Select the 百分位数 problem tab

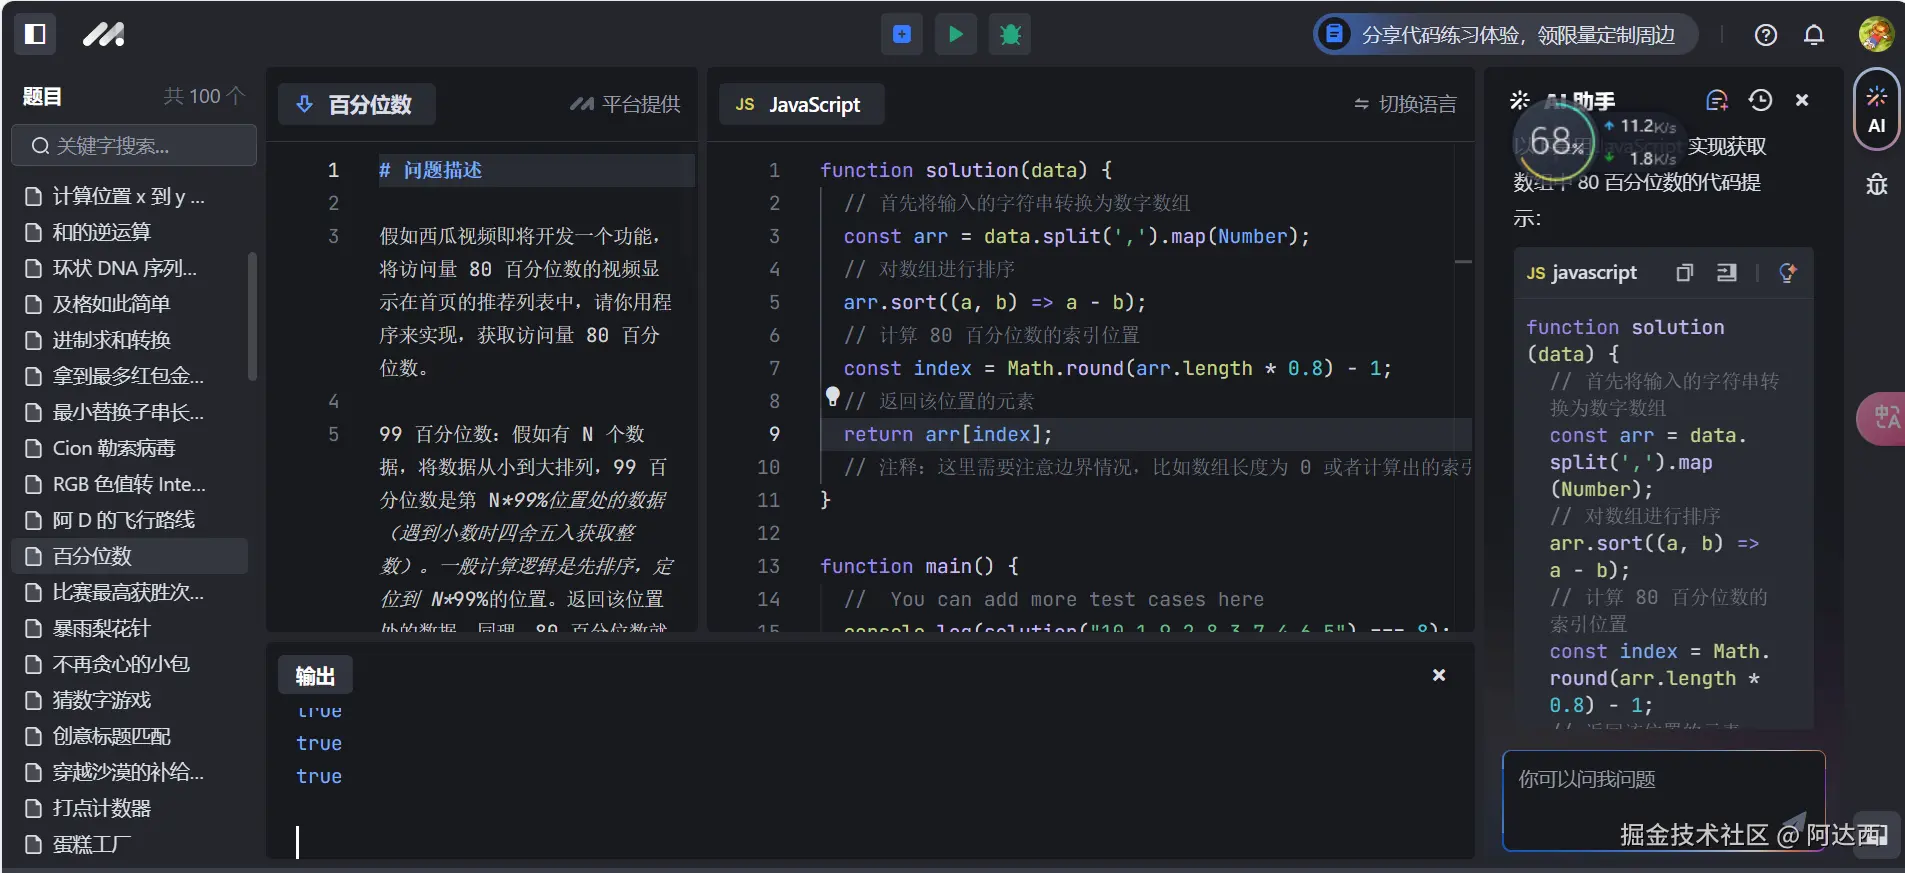click(x=357, y=104)
